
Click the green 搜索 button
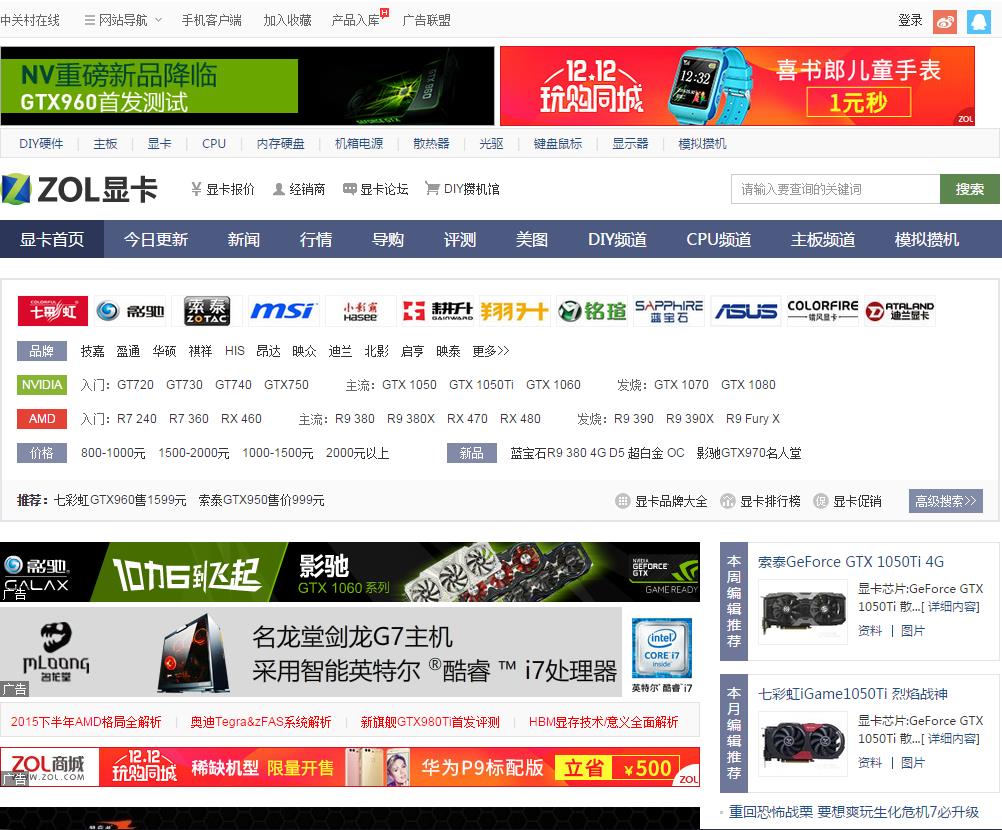(x=969, y=189)
